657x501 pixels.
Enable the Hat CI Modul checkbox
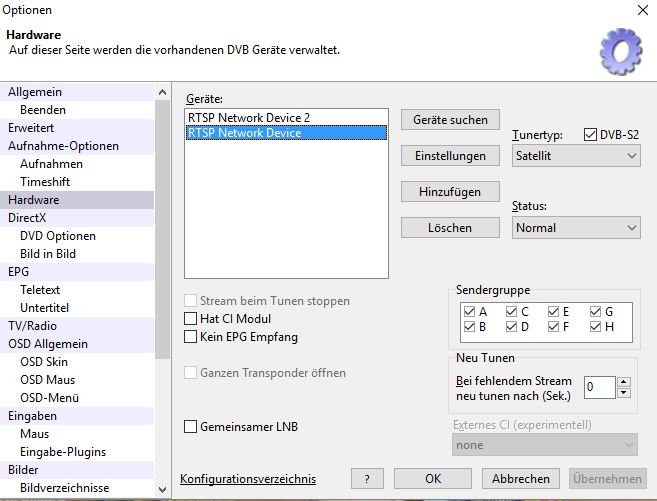pos(192,319)
